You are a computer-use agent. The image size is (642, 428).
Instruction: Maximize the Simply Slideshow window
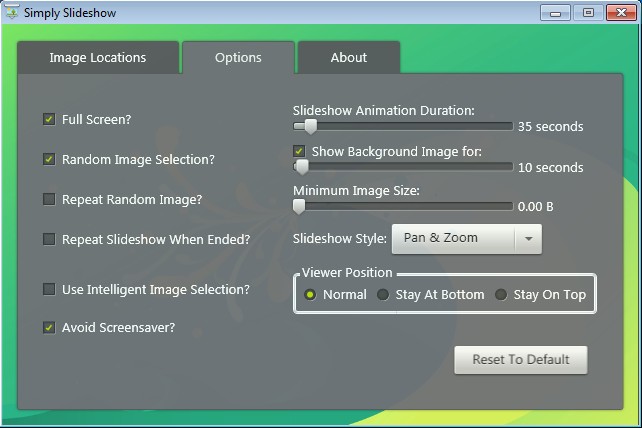pyautogui.click(x=588, y=13)
